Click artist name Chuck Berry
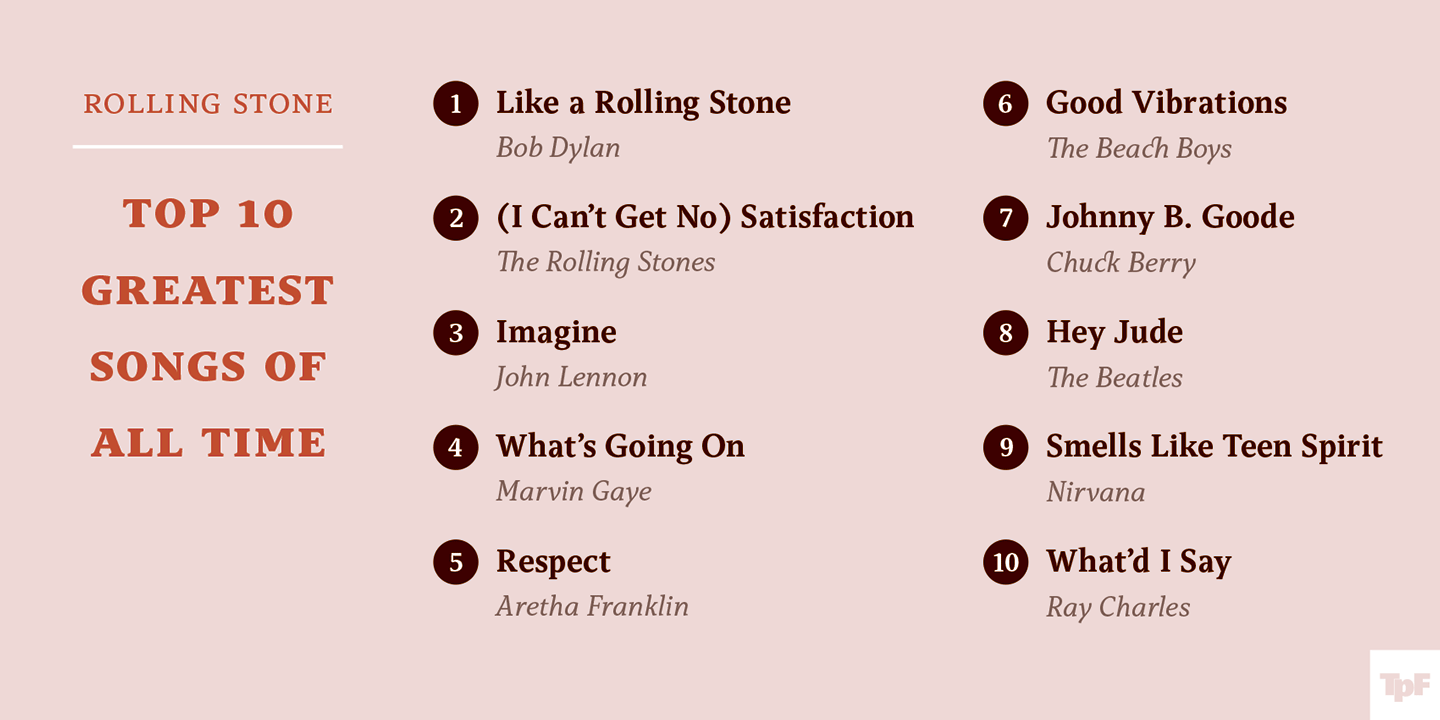 [1121, 263]
